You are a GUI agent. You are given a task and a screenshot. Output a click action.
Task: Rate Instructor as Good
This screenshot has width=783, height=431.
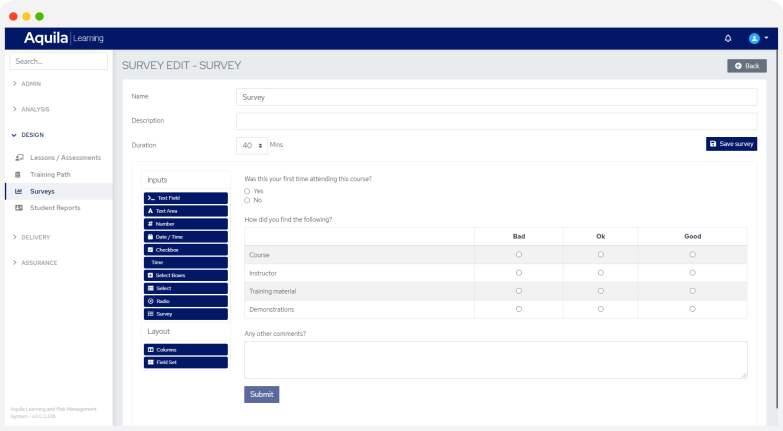[692, 273]
